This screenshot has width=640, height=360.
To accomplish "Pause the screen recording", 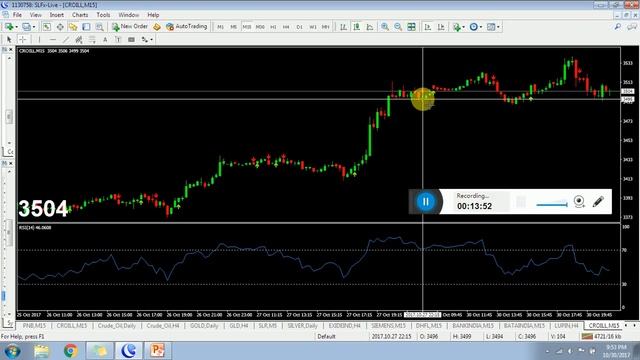I will (425, 202).
